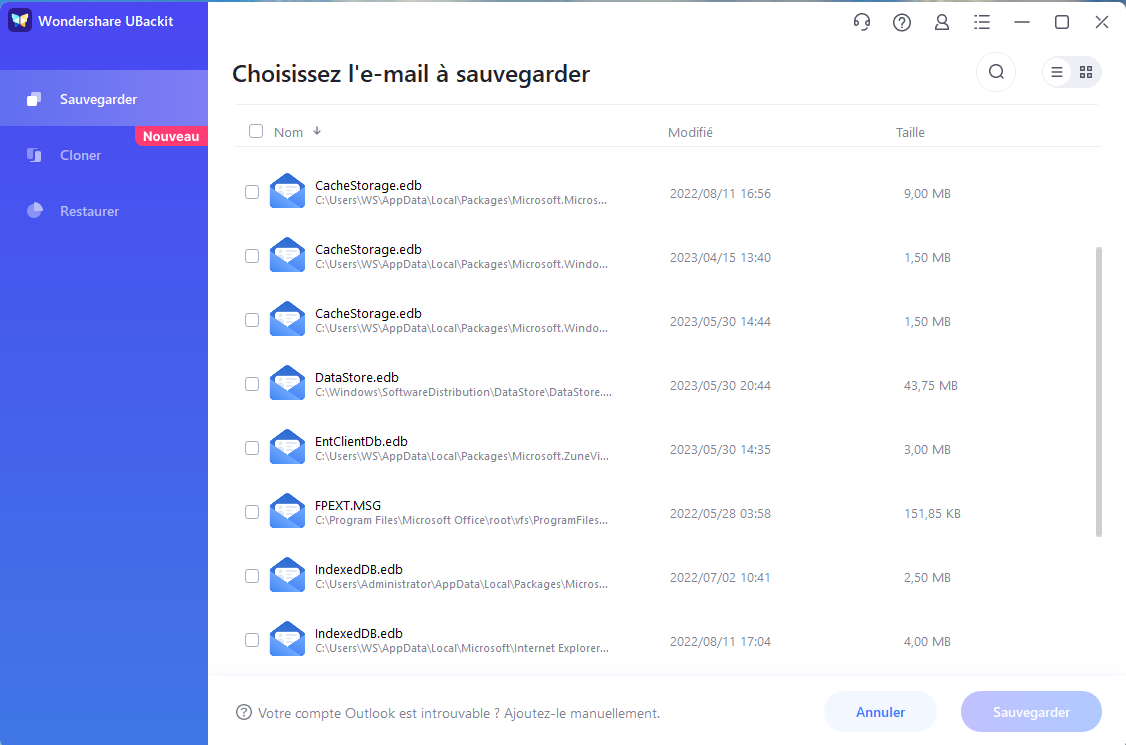This screenshot has width=1126, height=745.
Task: Click envelope icon of CacheStorage.edb sized 9,00 MB
Action: point(287,190)
